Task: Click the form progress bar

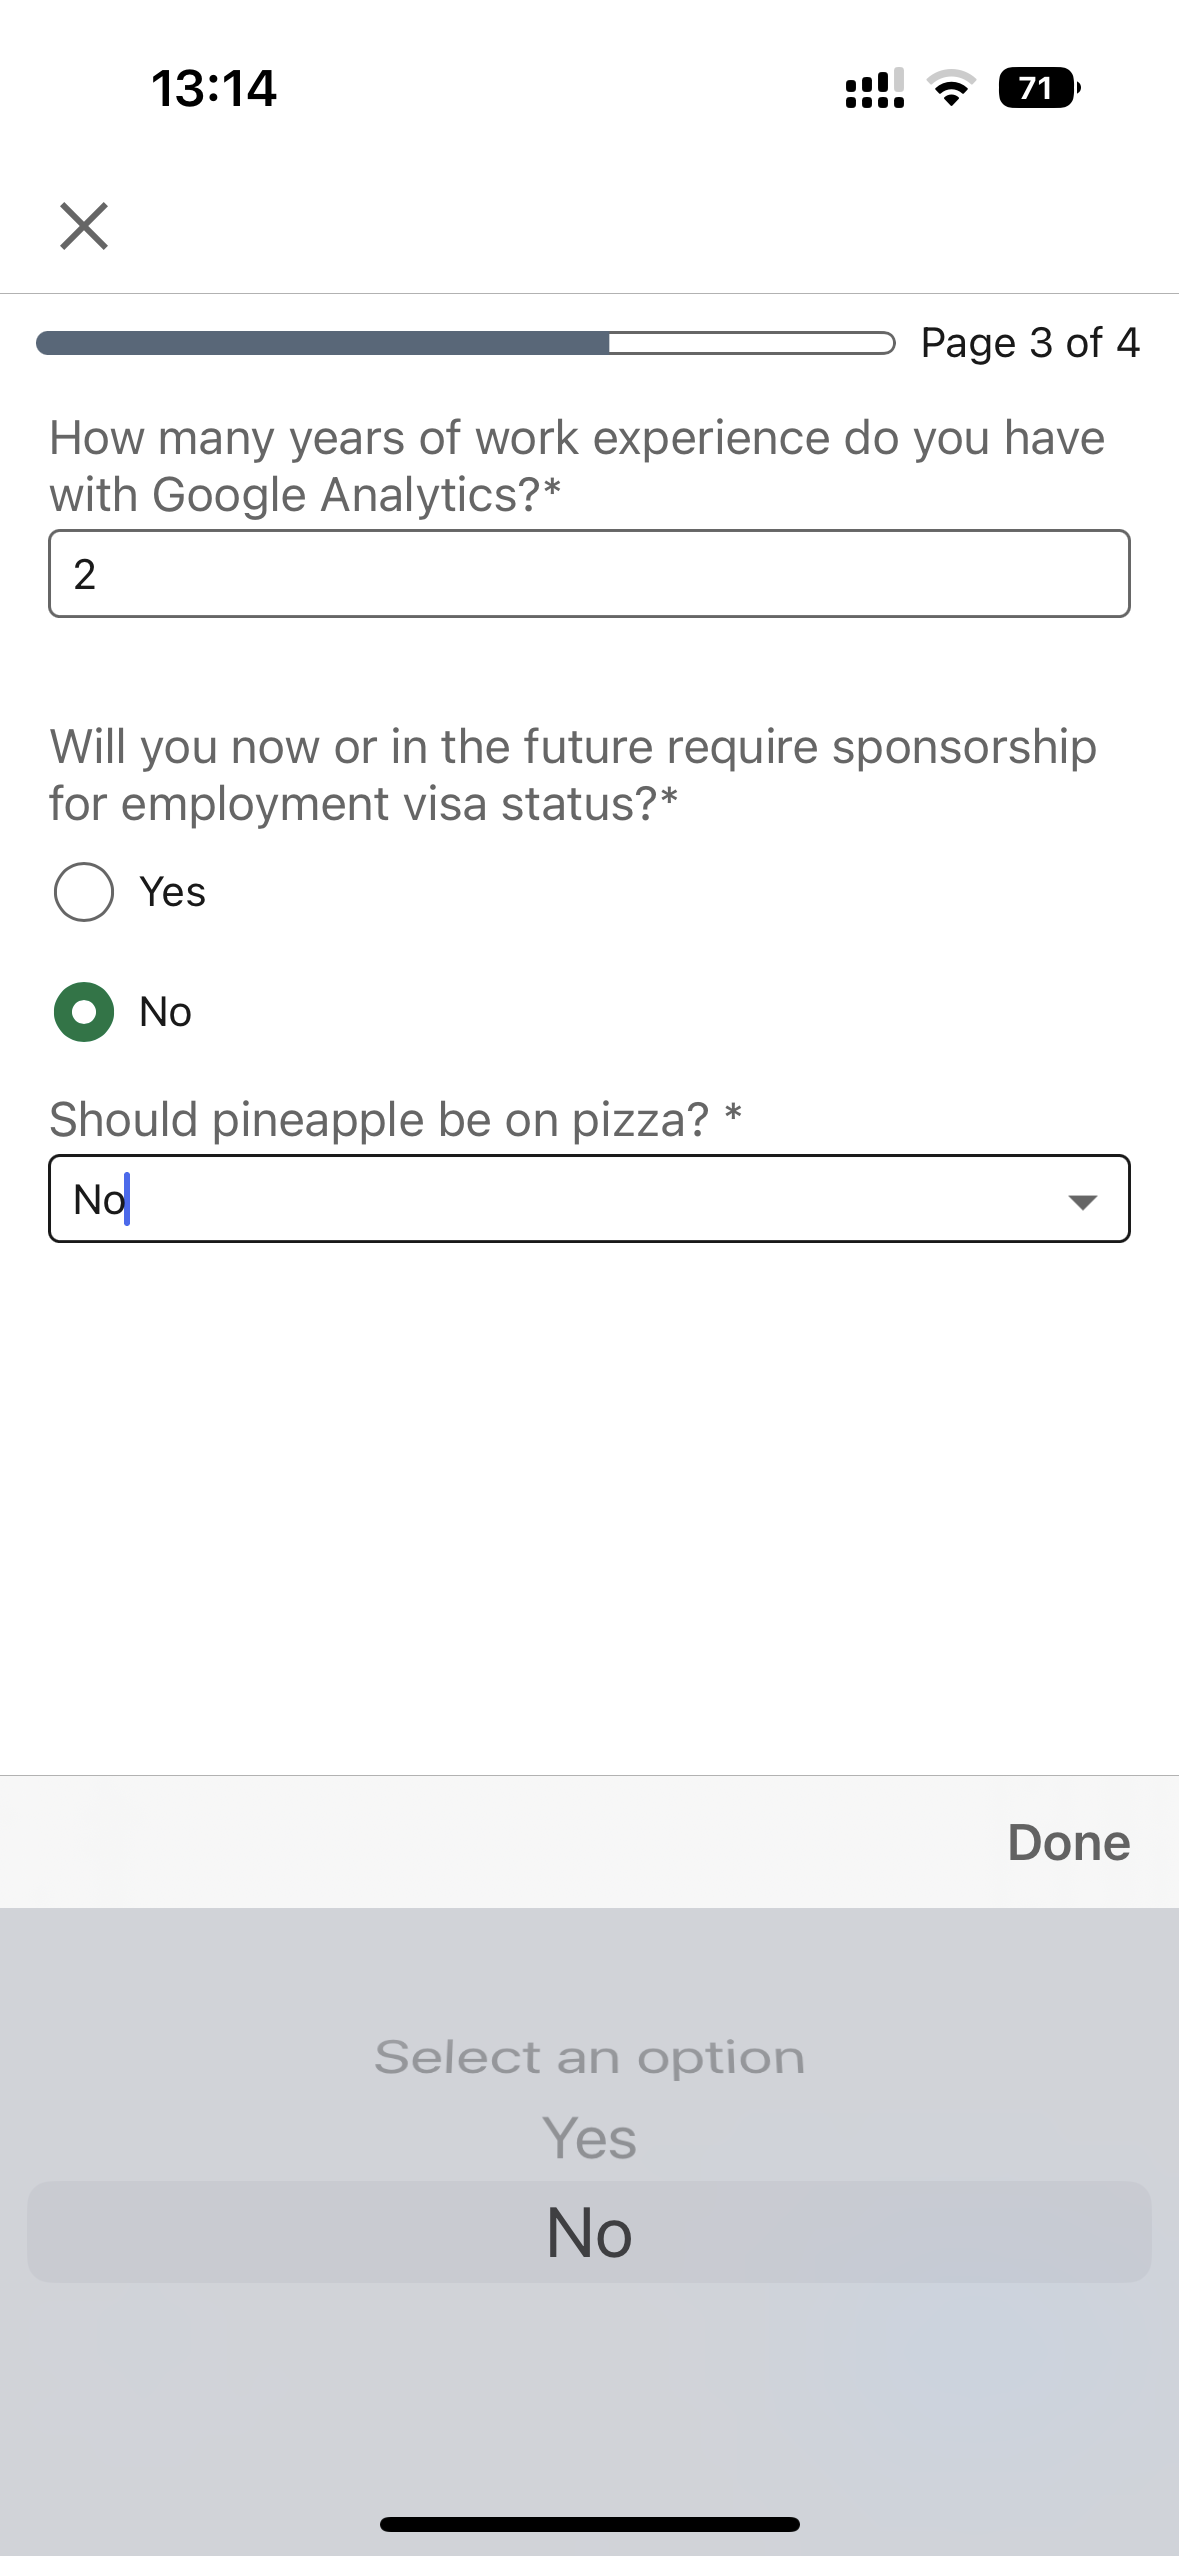Action: [x=465, y=343]
